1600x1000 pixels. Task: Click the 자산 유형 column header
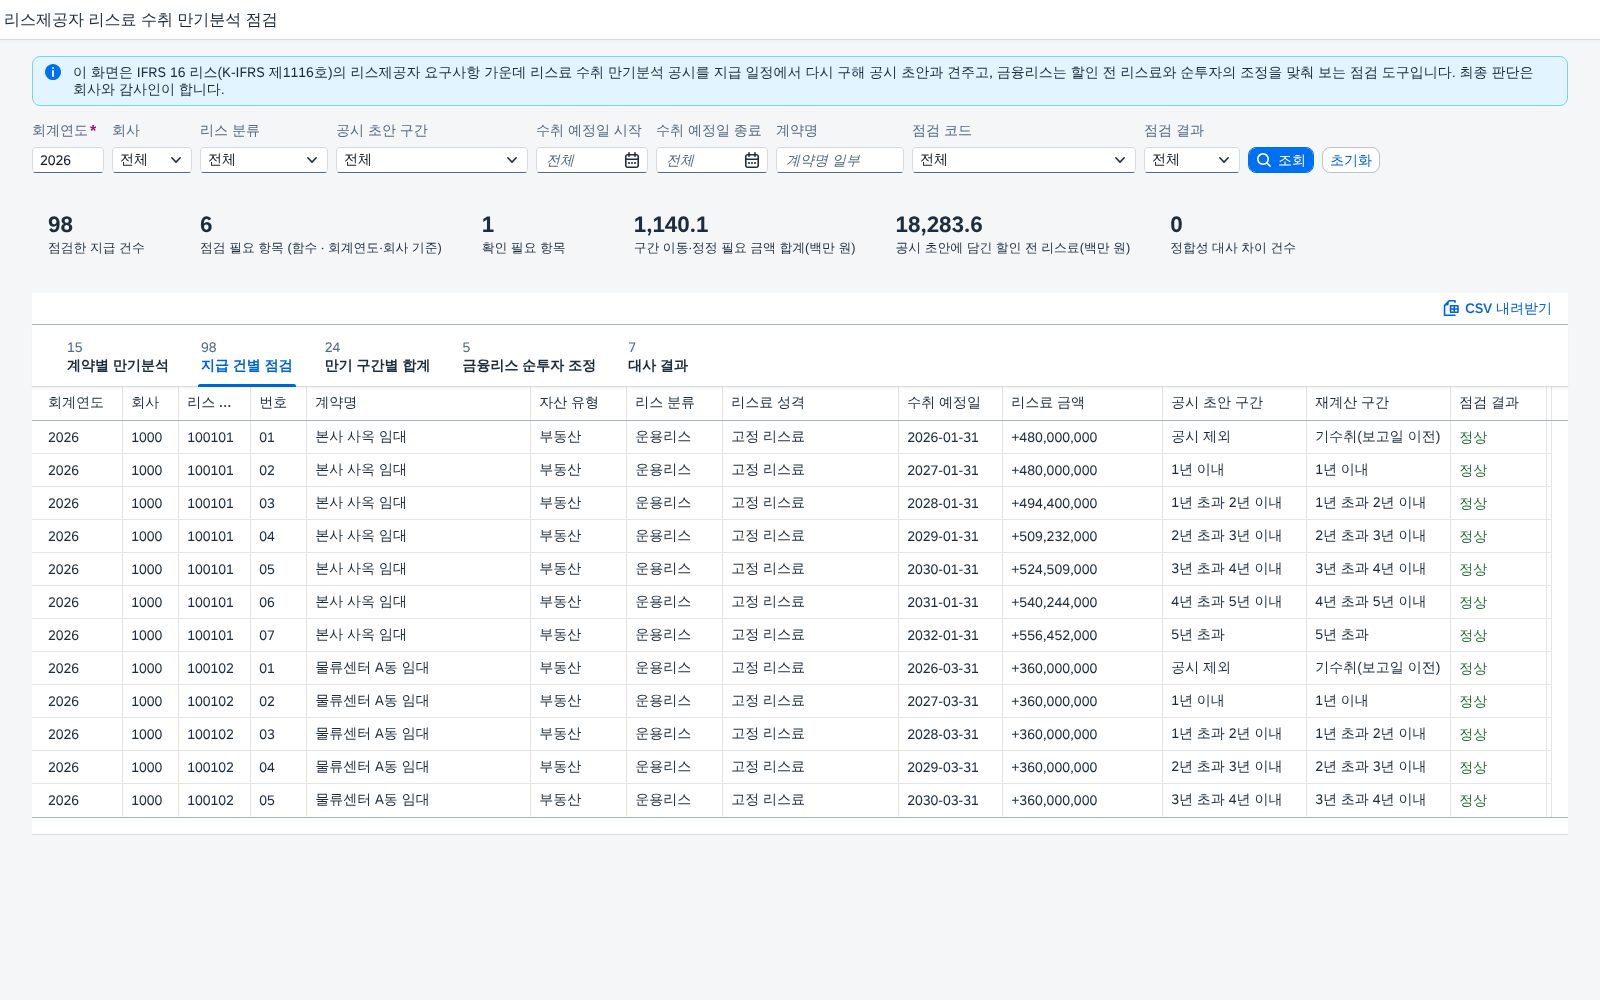[x=578, y=403]
